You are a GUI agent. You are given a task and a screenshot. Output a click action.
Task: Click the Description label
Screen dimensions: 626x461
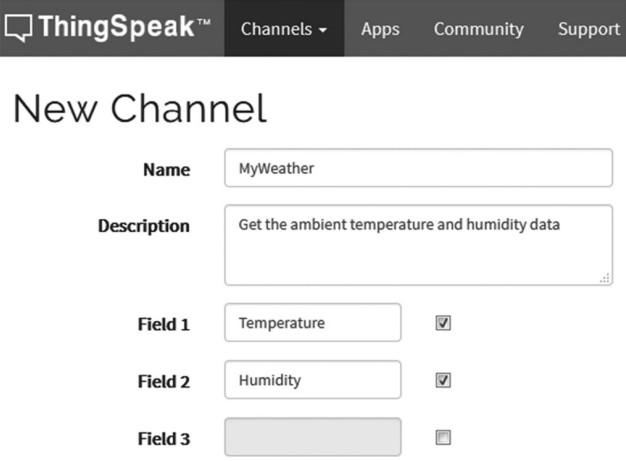pos(143,226)
